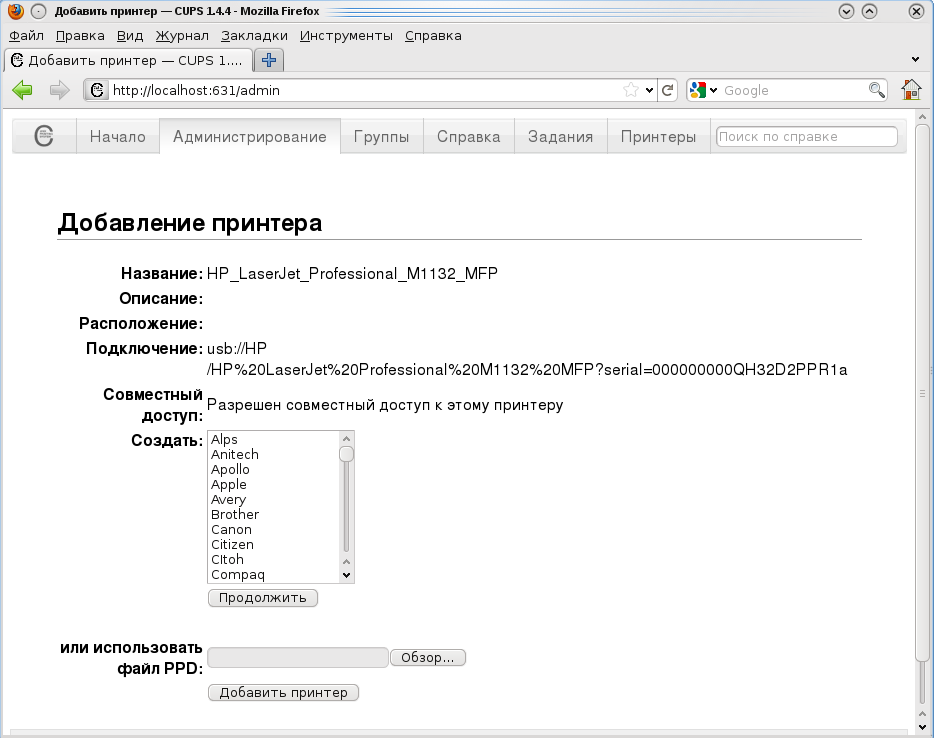The image size is (934, 738).
Task: Select Anitech in the manufacturer list
Action: 275,454
